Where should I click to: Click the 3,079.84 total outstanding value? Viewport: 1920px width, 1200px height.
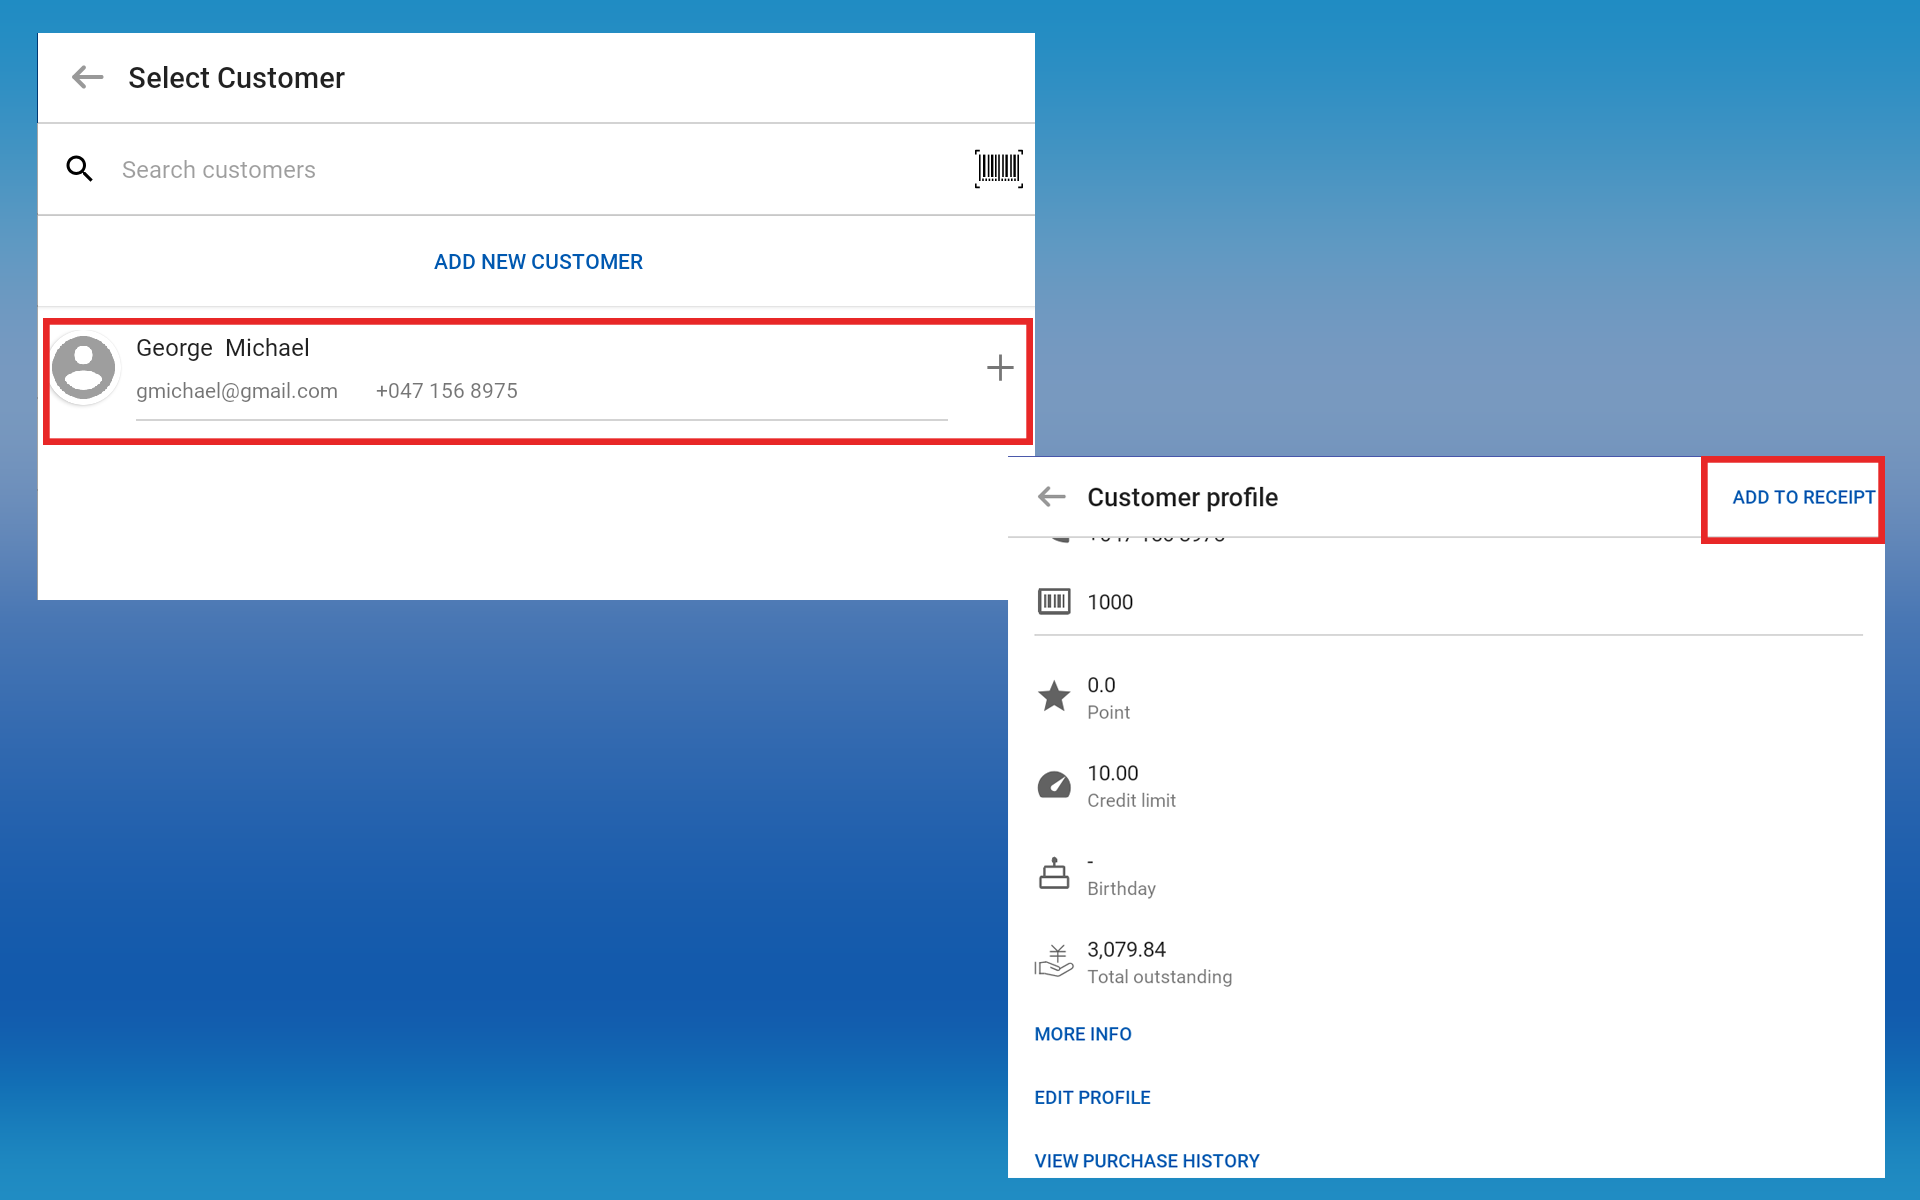(x=1126, y=949)
